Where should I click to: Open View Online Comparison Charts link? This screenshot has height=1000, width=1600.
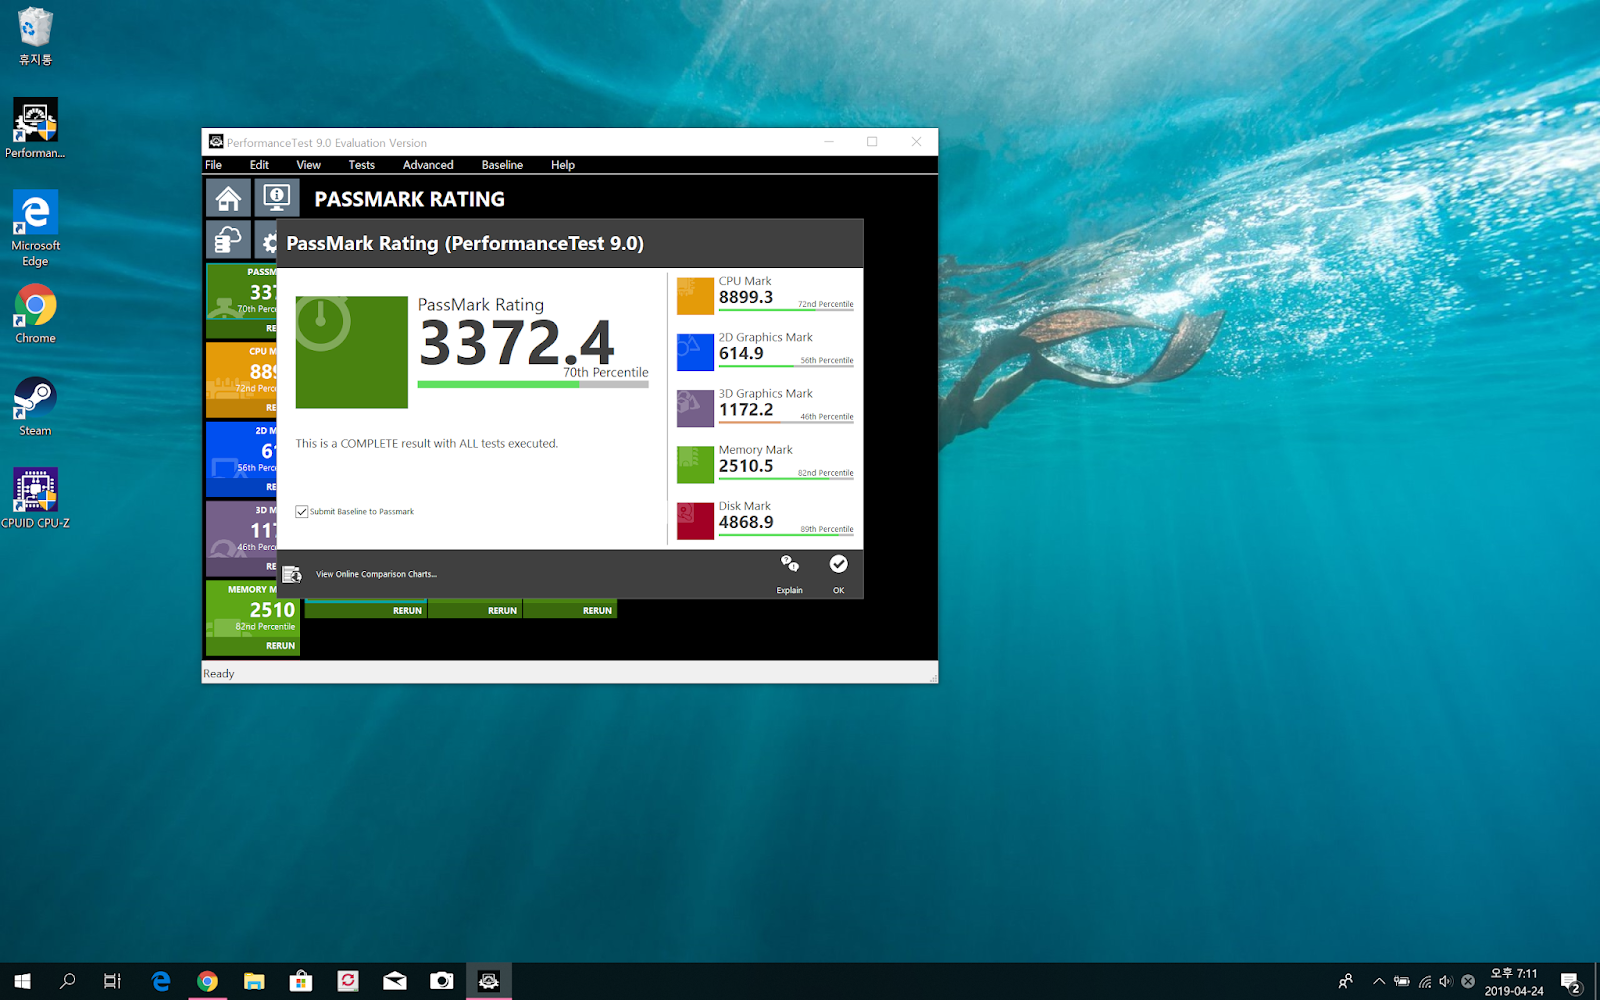click(x=376, y=574)
